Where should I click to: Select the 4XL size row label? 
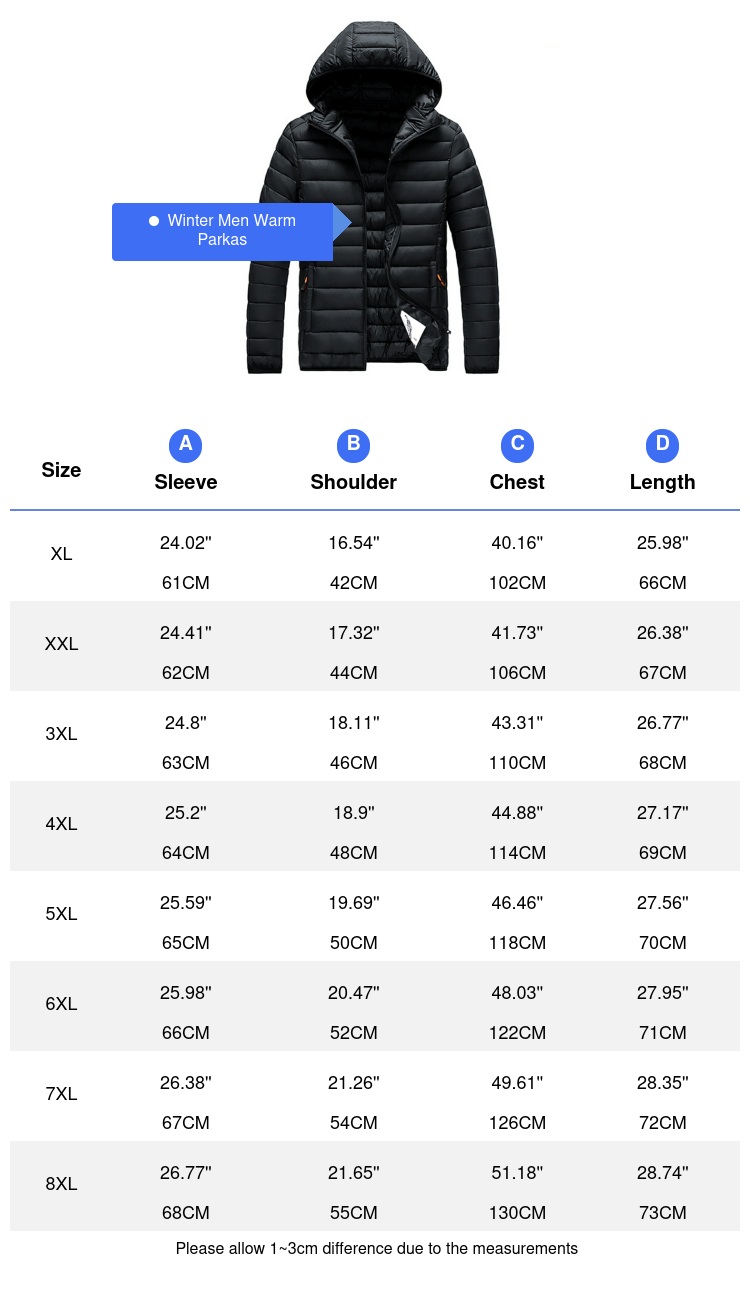pyautogui.click(x=61, y=824)
